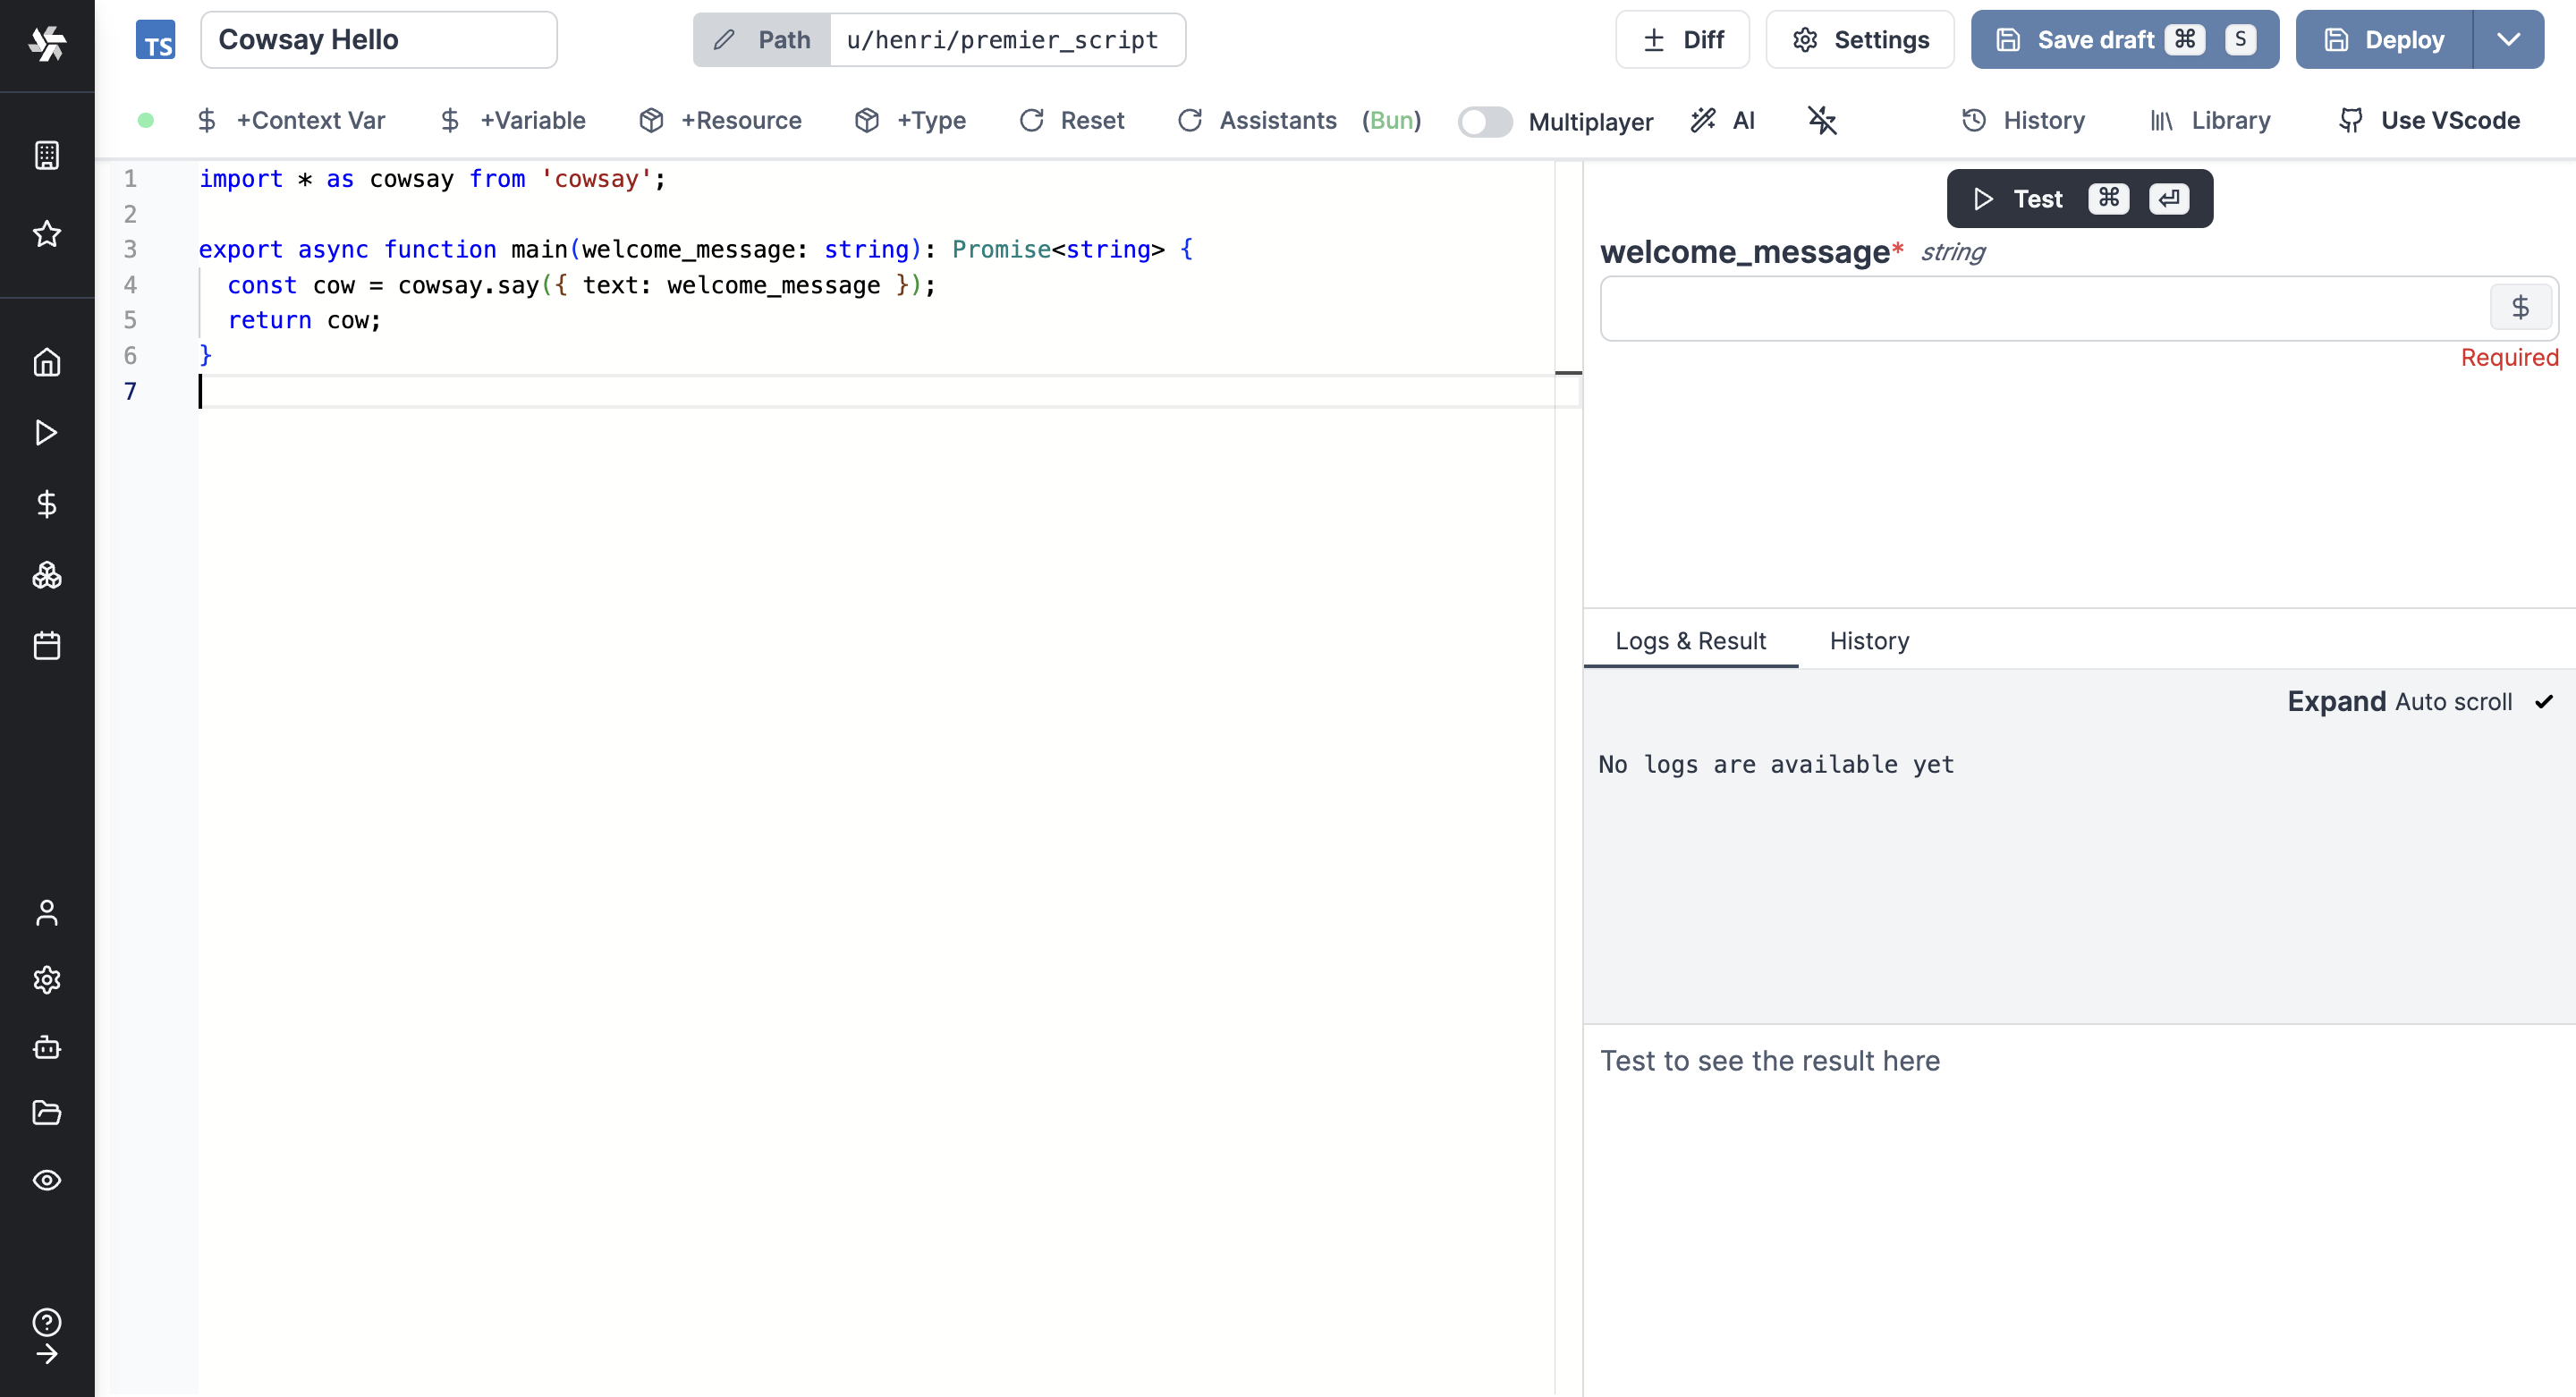Open Variables dollar icon in sidebar
Screen dimensions: 2576x1397
pyautogui.click(x=46, y=504)
